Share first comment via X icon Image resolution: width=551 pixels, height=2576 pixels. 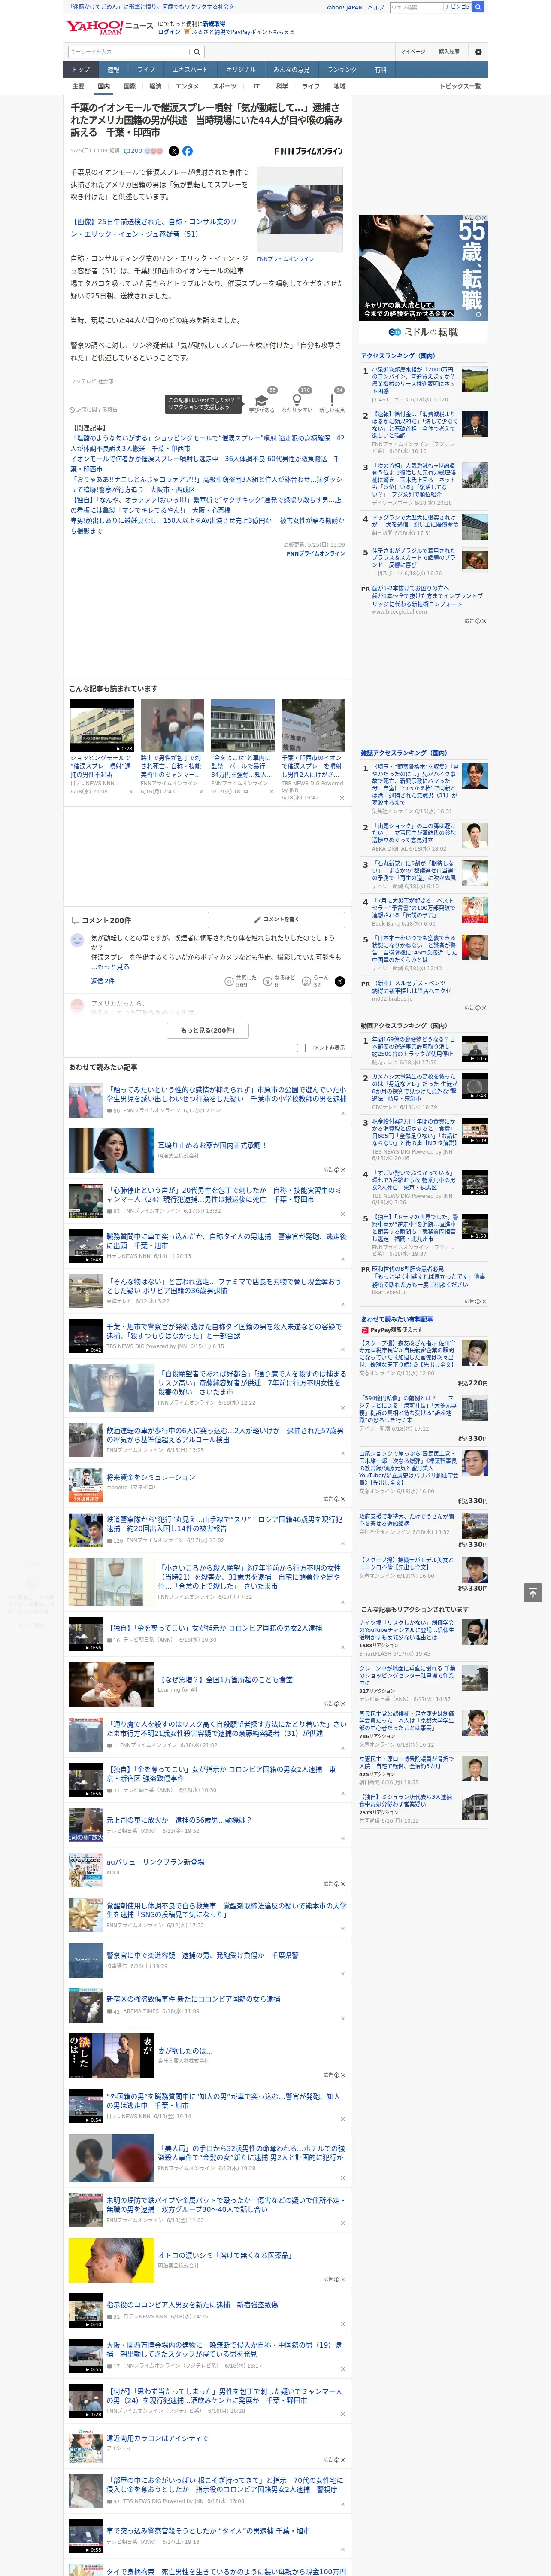click(340, 981)
